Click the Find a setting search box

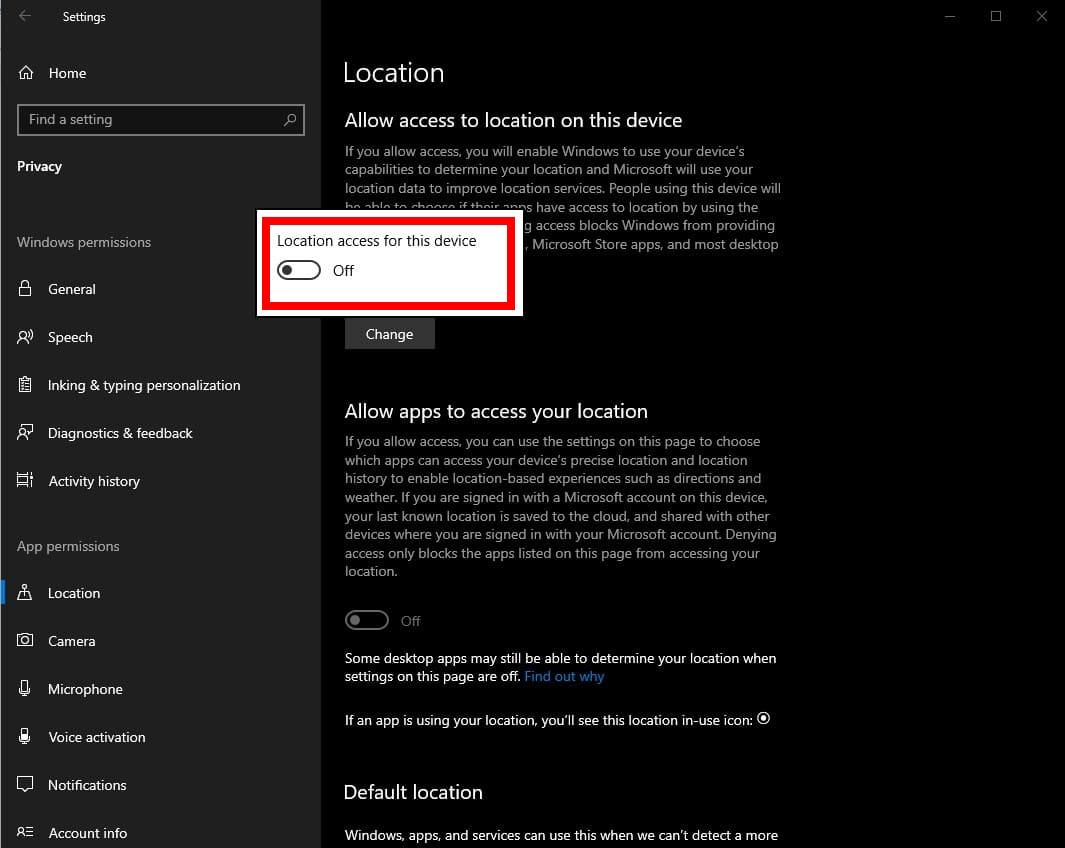pos(150,120)
